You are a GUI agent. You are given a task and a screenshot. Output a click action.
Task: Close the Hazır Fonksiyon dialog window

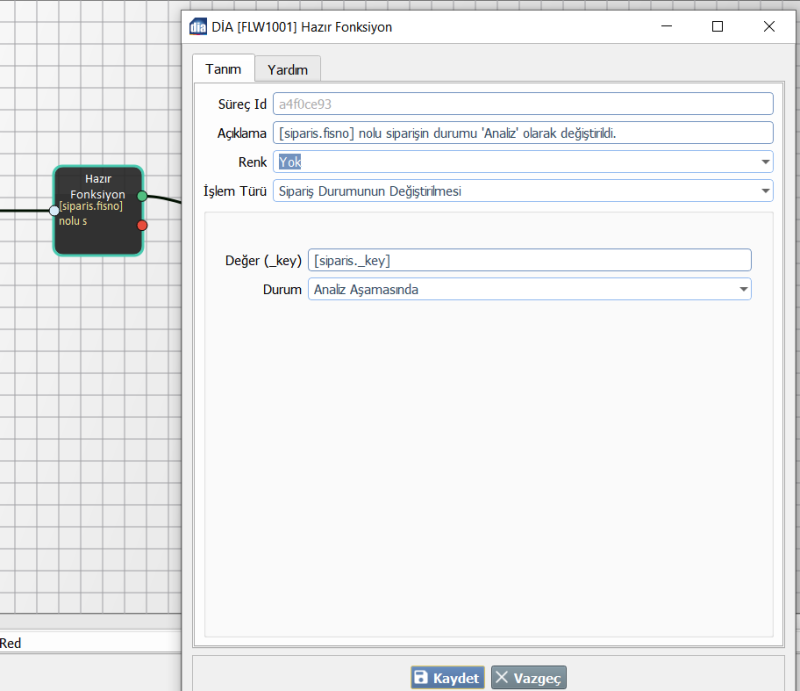tap(769, 27)
